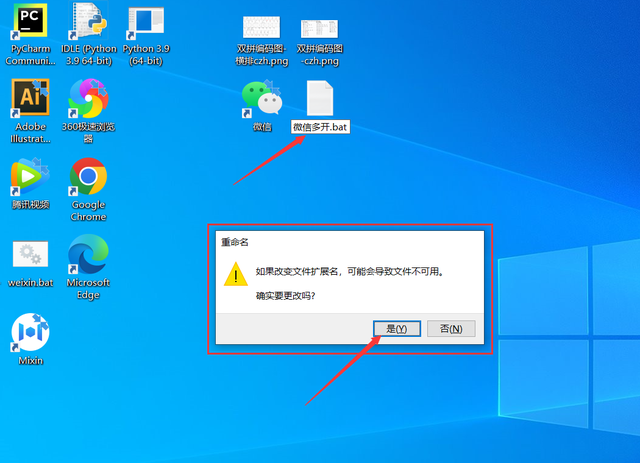Viewport: 640px width, 463px height.
Task: Select the Google Chrome desktop icon
Action: click(x=89, y=176)
